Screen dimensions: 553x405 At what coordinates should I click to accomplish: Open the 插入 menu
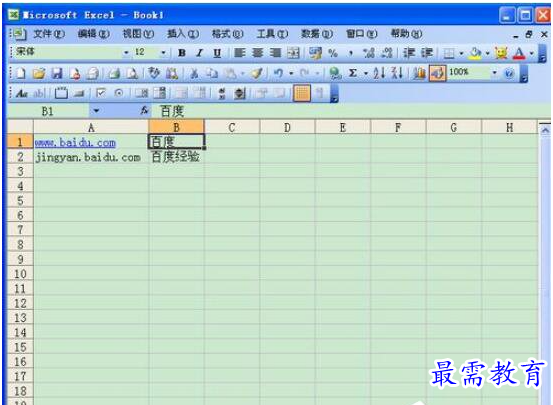click(x=183, y=34)
